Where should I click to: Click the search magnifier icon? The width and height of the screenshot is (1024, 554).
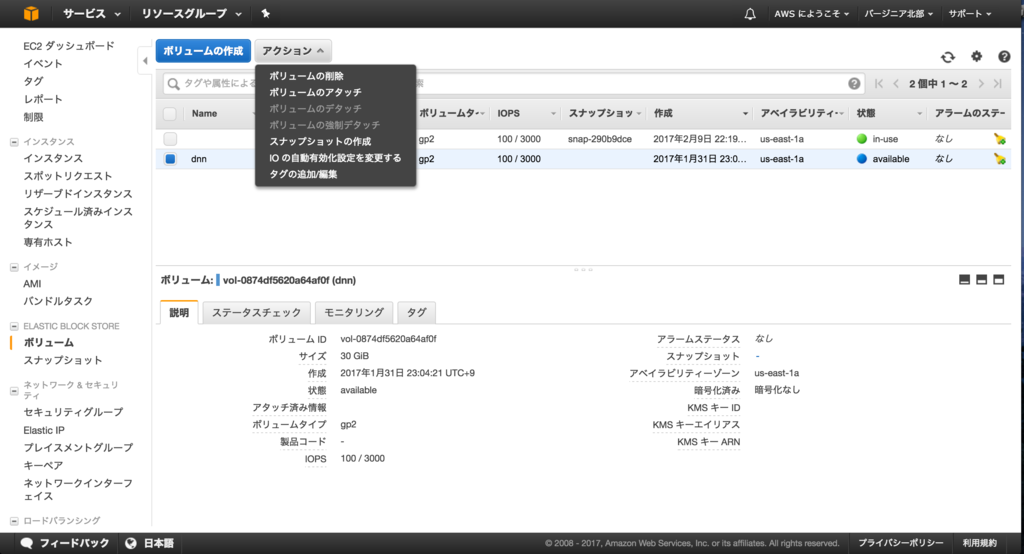pyautogui.click(x=173, y=84)
